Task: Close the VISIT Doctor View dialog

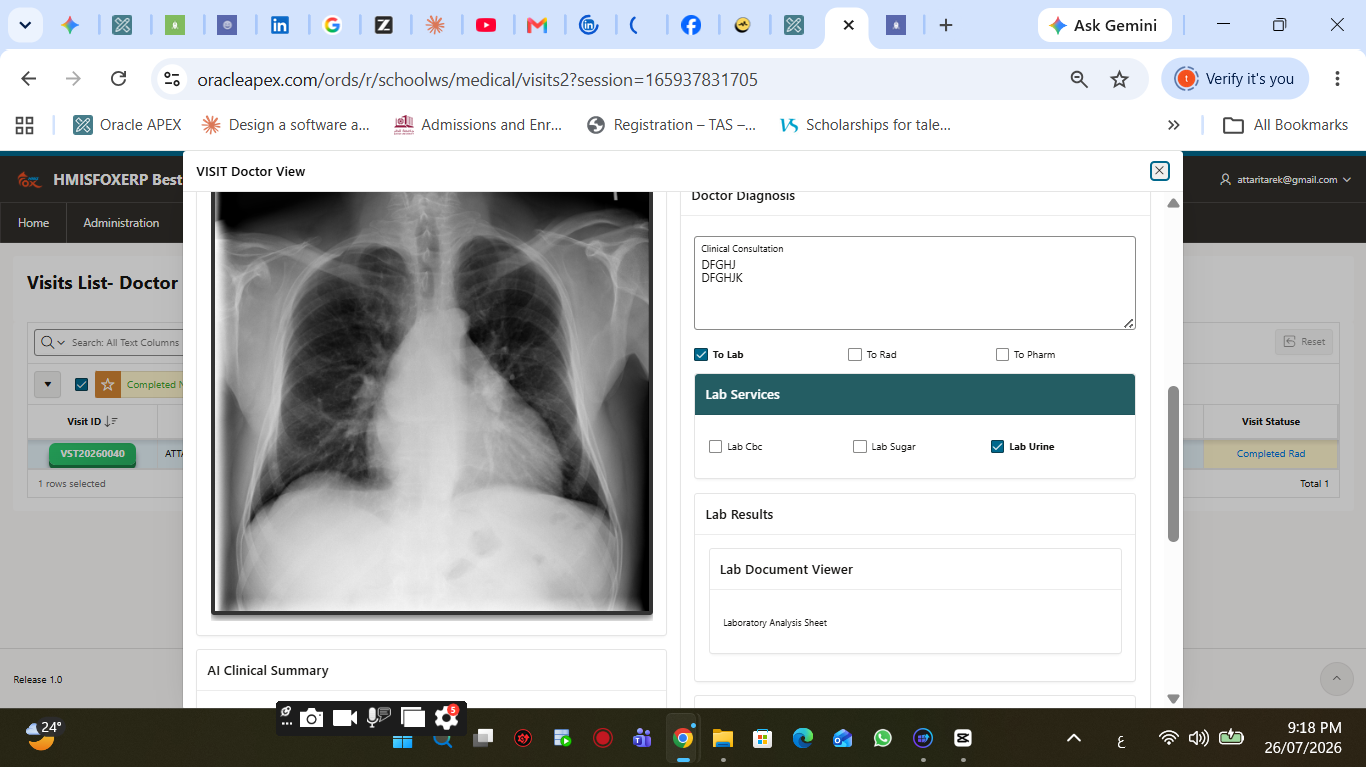Action: point(1159,171)
